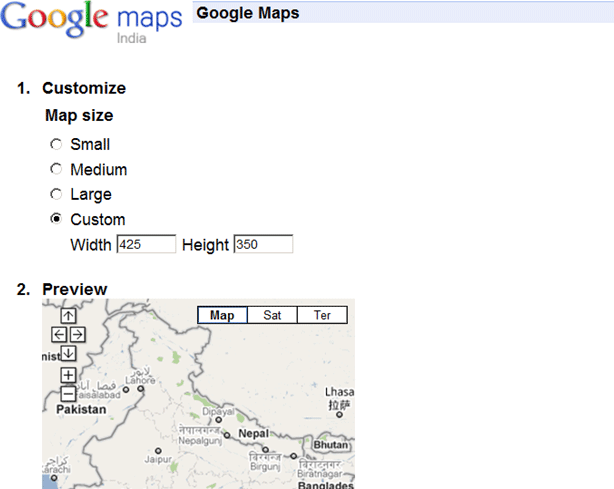
Task: Click the Nepalgunj city marker
Action: pyautogui.click(x=227, y=435)
